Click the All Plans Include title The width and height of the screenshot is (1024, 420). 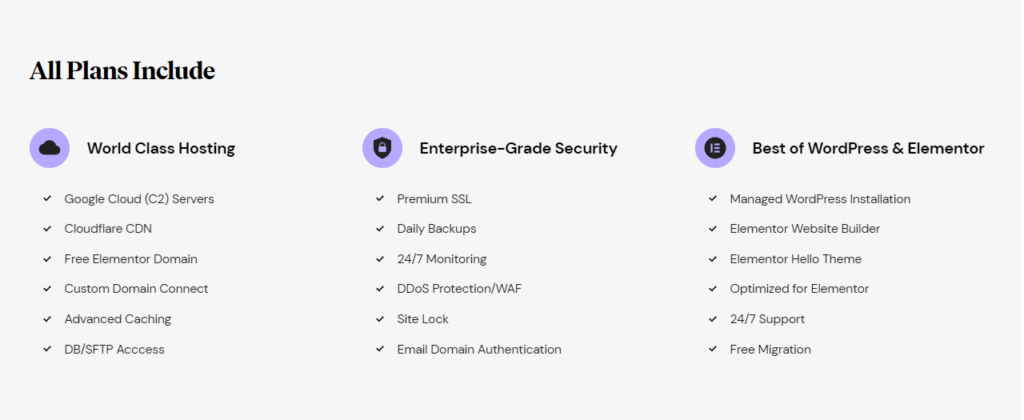tap(122, 71)
